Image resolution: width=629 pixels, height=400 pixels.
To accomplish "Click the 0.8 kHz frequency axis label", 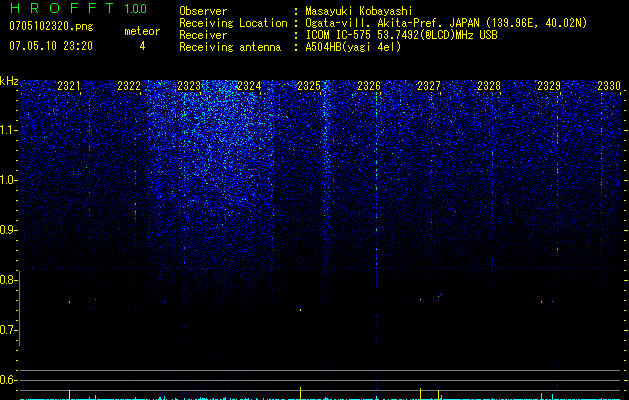I will (x=8, y=280).
